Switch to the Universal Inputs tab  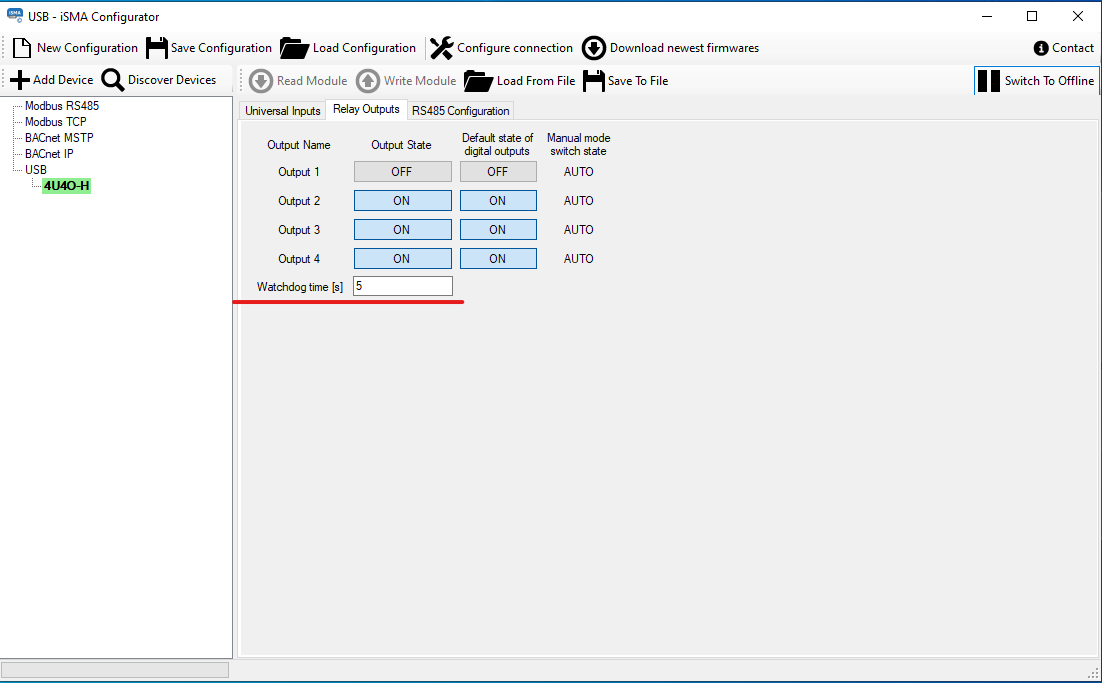pyautogui.click(x=283, y=111)
